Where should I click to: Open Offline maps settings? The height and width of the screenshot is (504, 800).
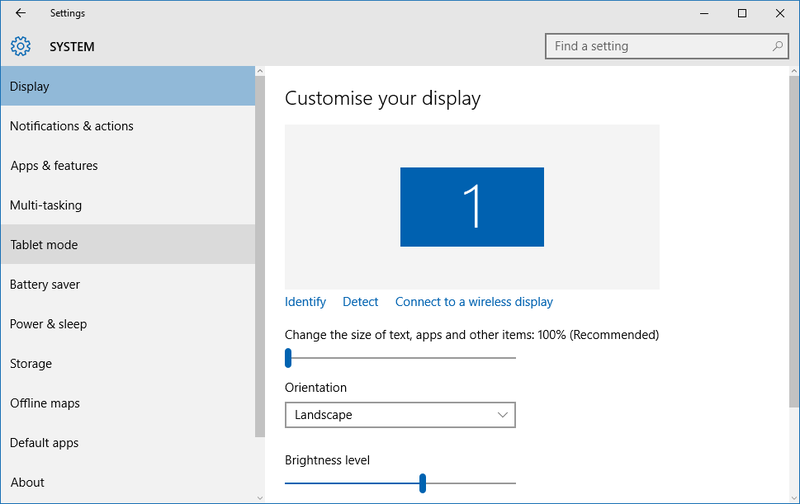click(x=128, y=403)
